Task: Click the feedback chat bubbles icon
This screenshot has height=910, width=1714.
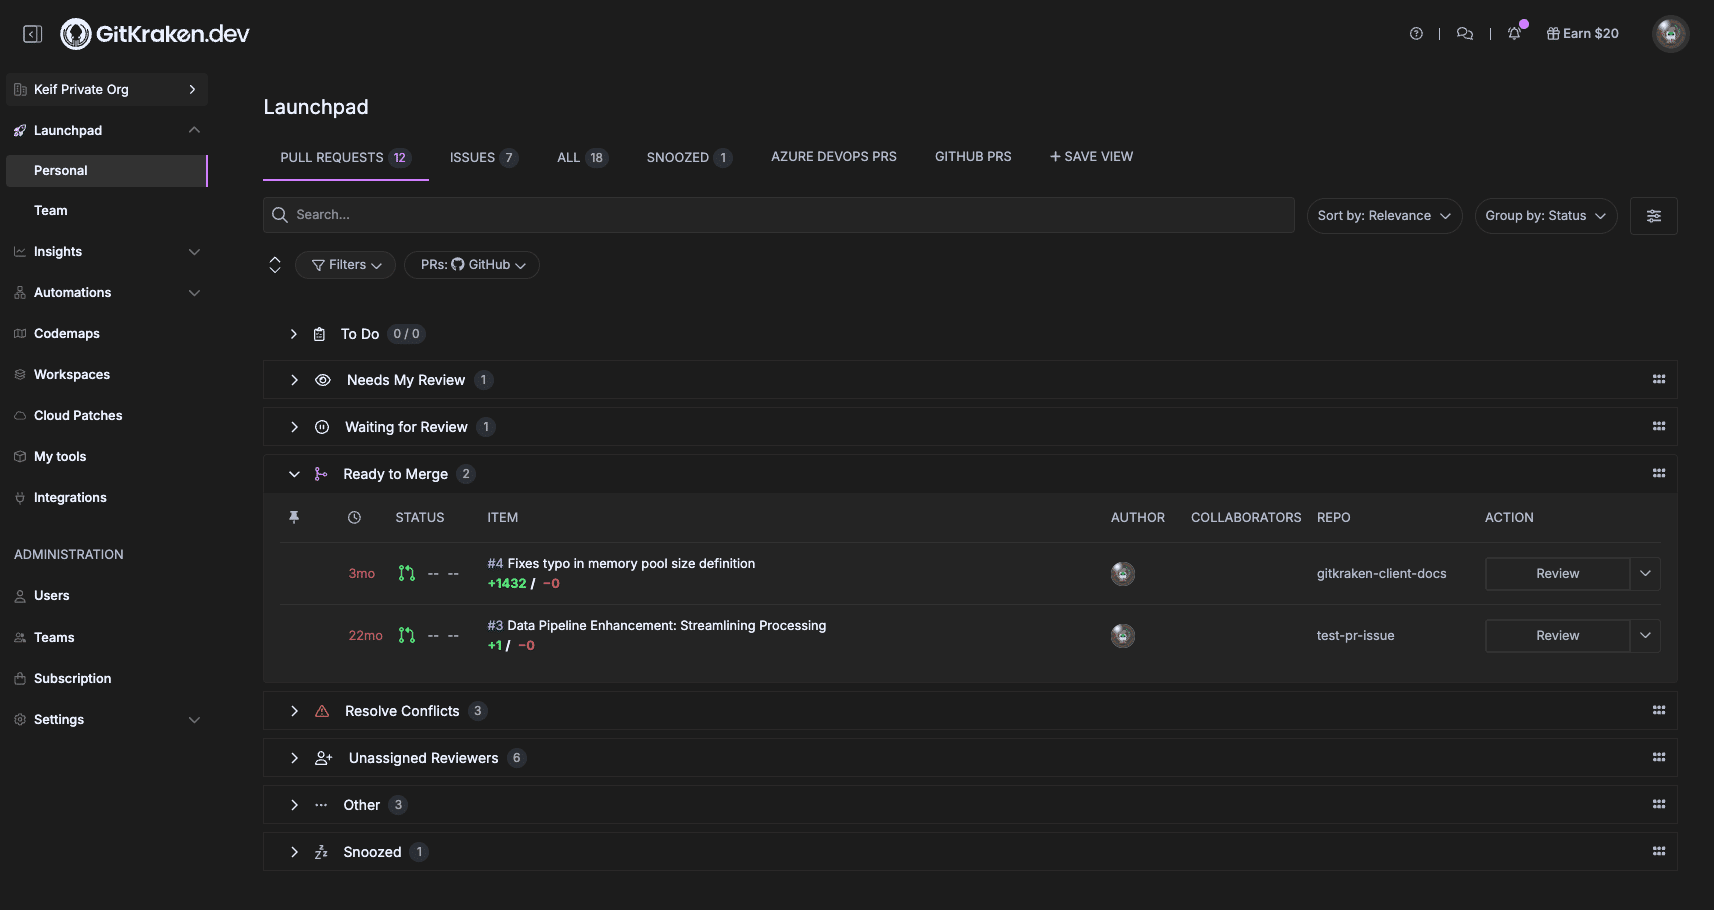Action: (1464, 33)
